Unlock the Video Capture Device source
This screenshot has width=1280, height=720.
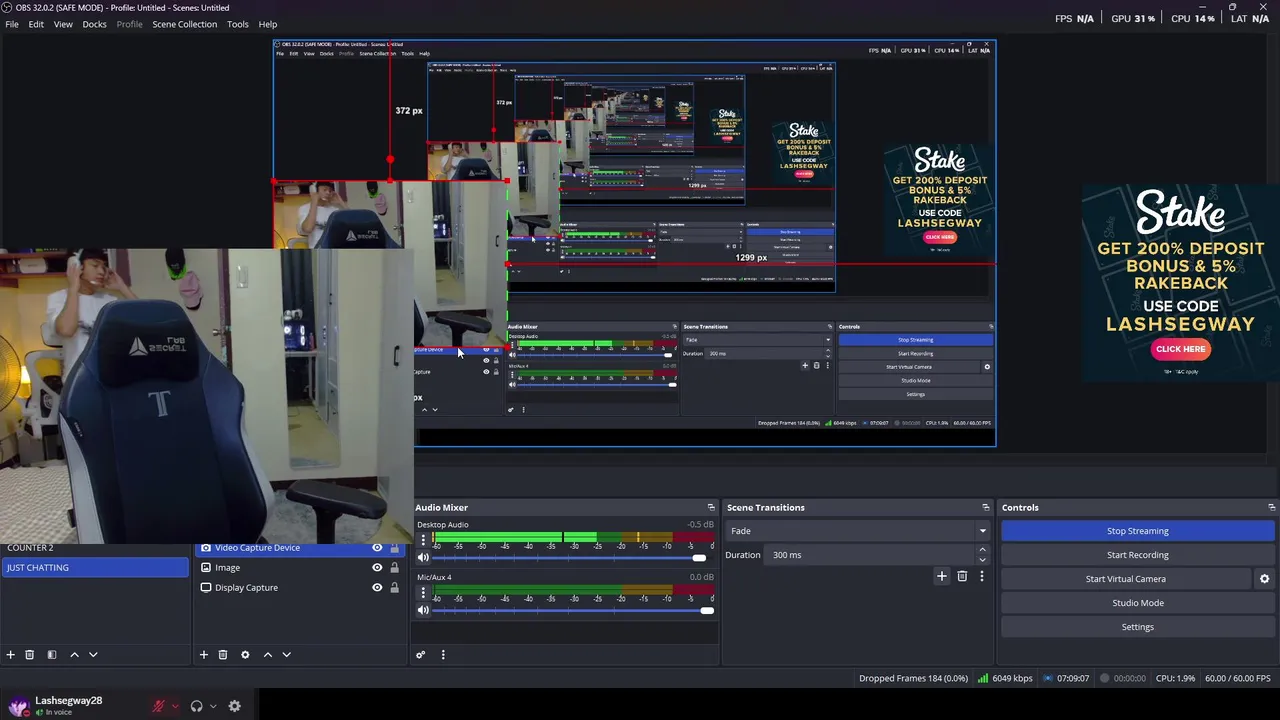pyautogui.click(x=394, y=548)
